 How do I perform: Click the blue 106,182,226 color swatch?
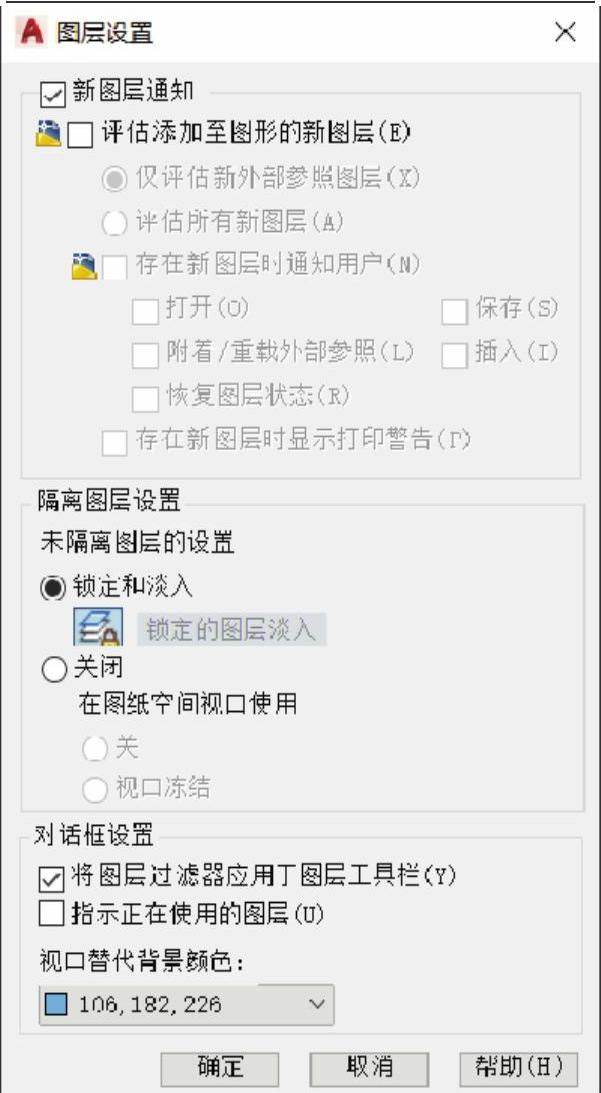point(57,1005)
